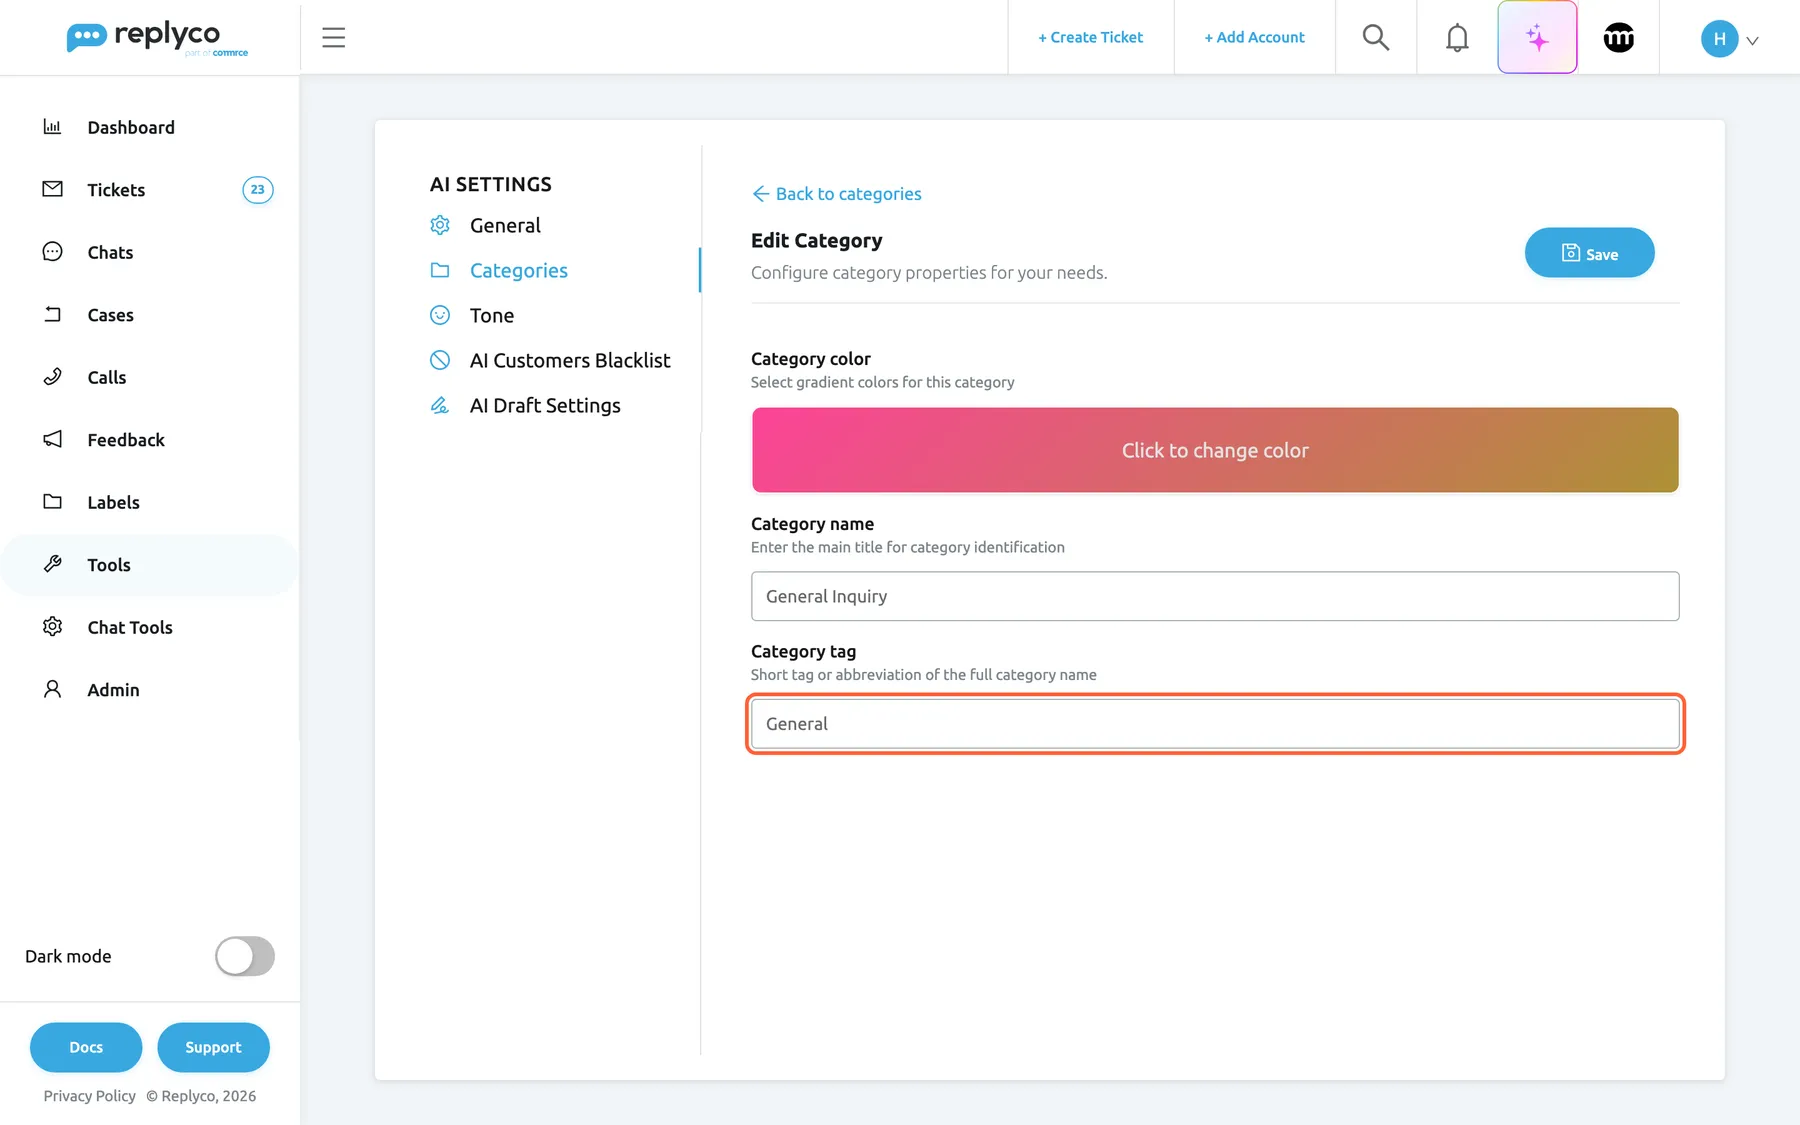The height and width of the screenshot is (1125, 1800).
Task: Click the Chats bubble icon
Action: click(x=52, y=252)
